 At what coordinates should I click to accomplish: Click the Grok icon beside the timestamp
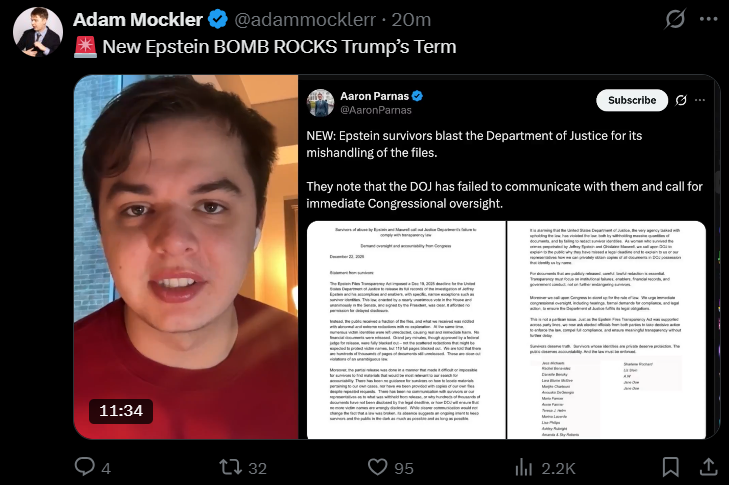click(675, 19)
